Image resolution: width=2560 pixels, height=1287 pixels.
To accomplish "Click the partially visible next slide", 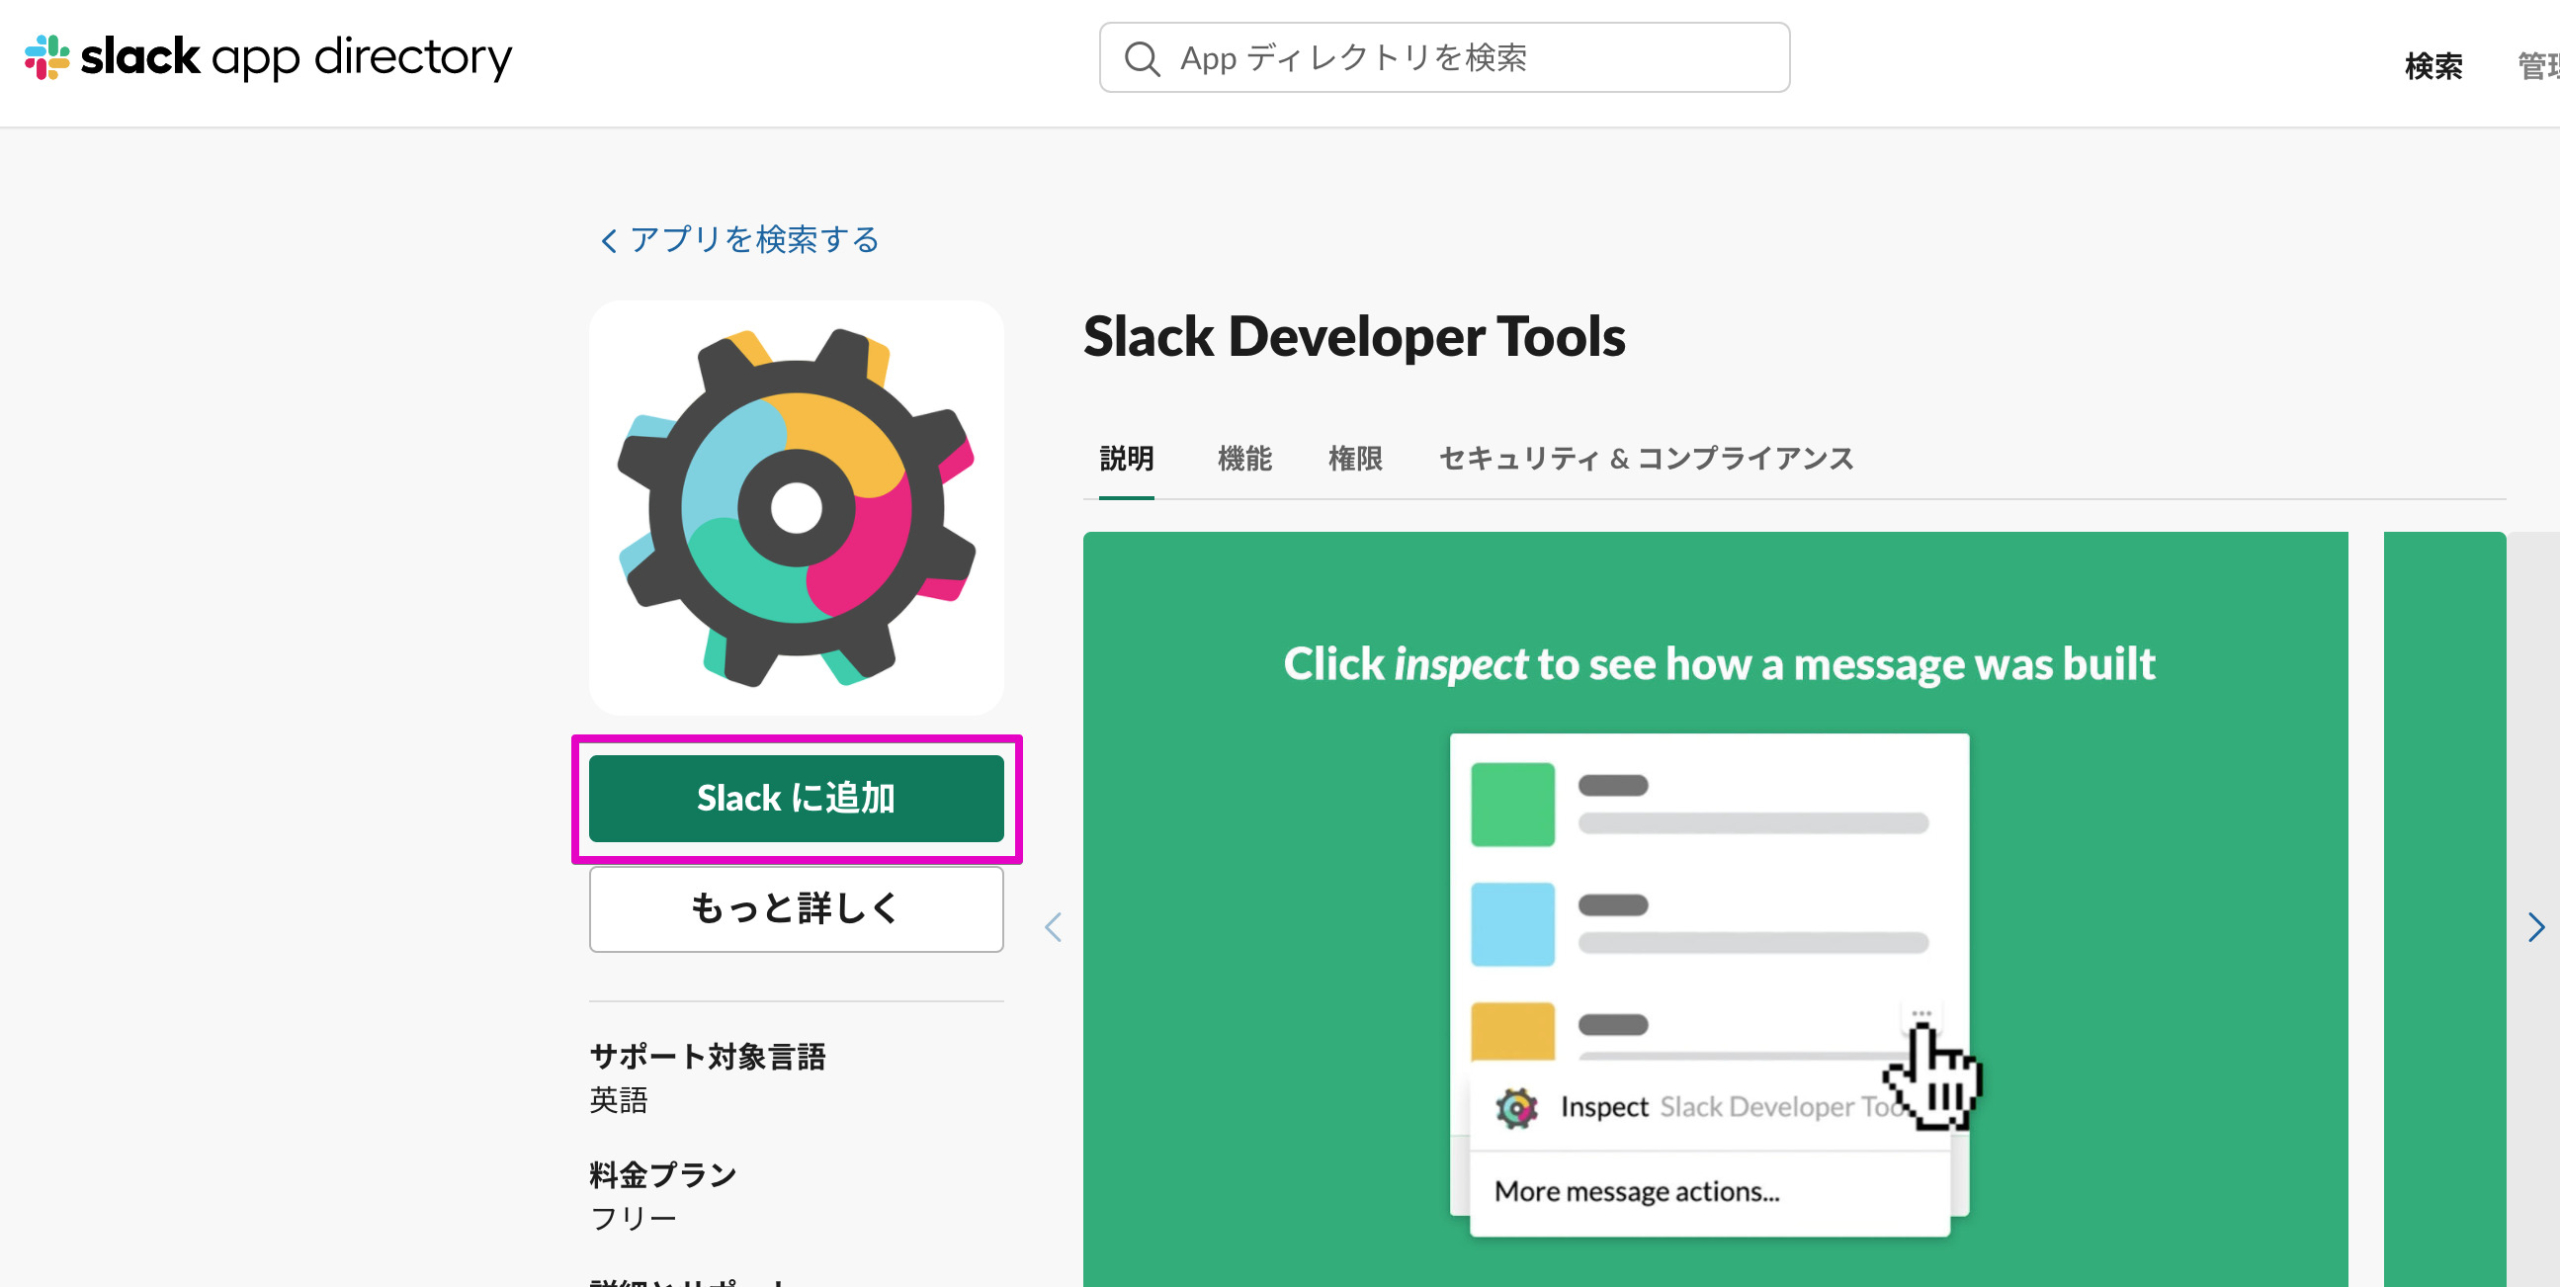I will click(2443, 800).
